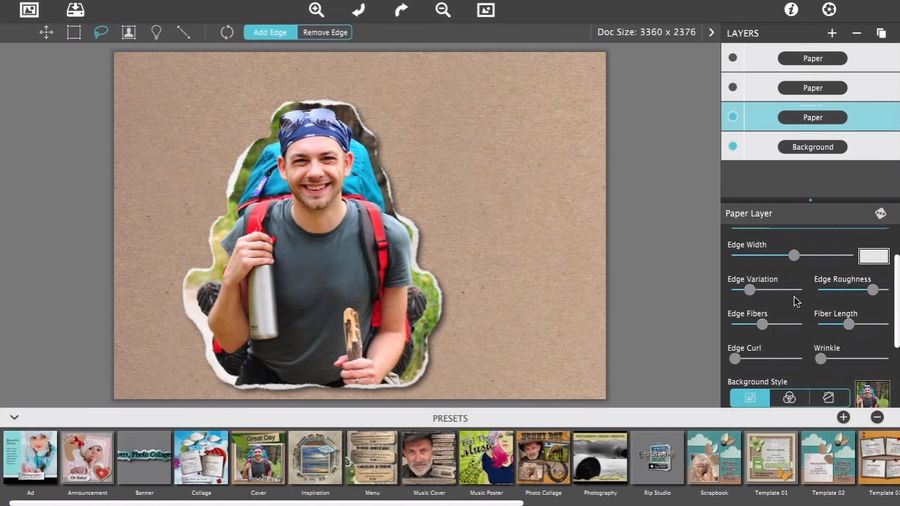Choose the move tool
The image size is (900, 506).
(x=46, y=32)
